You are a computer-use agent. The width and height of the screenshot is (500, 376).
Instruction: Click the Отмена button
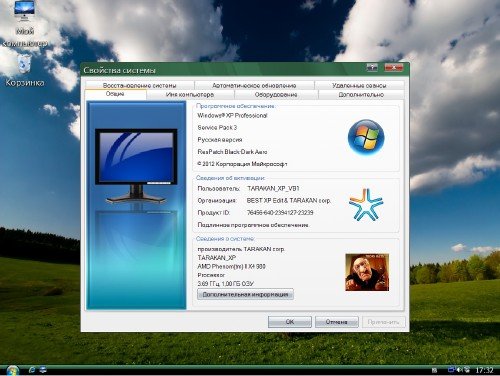coord(337,322)
